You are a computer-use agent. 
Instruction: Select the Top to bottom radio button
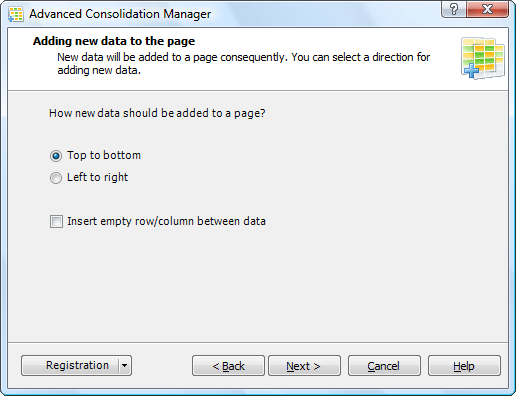pyautogui.click(x=56, y=156)
